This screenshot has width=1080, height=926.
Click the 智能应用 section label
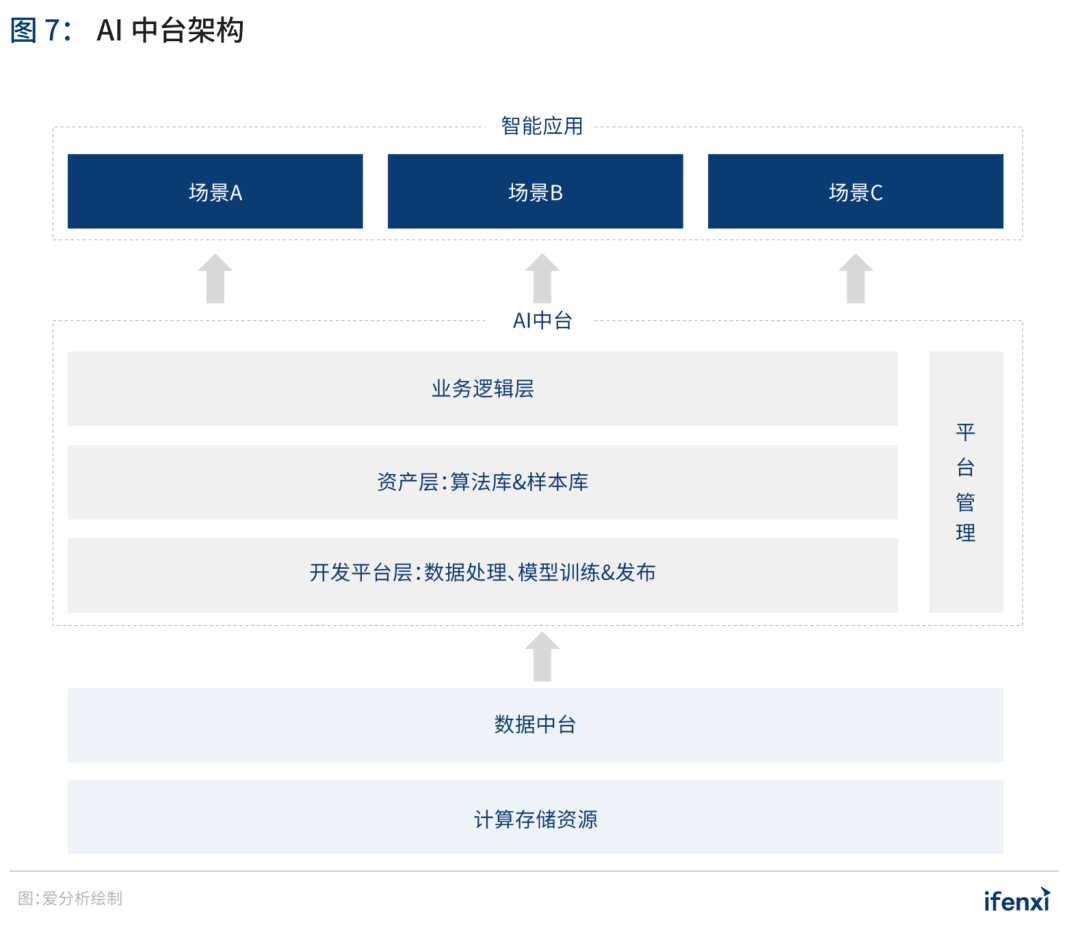542,126
